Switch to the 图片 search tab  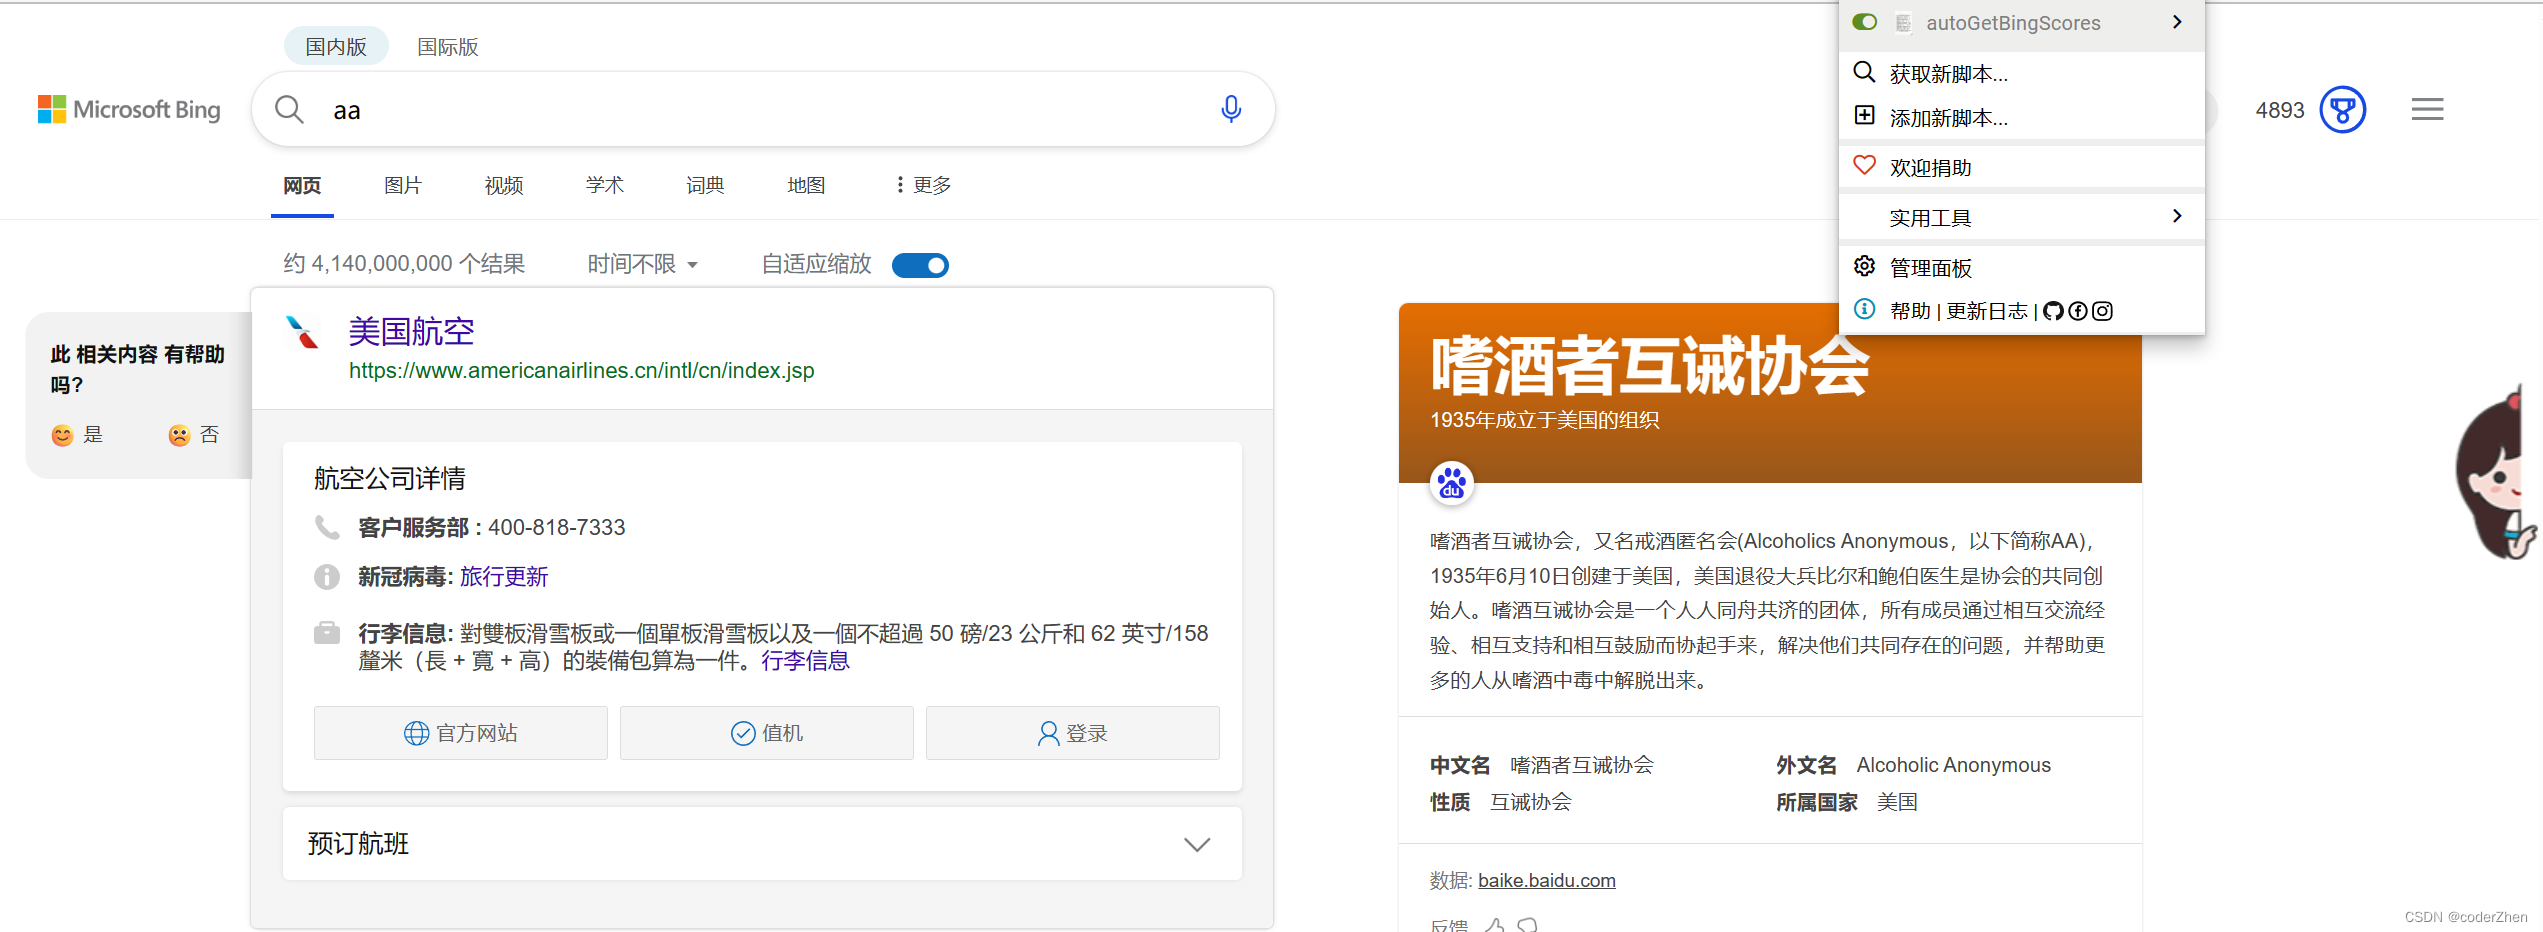[403, 185]
